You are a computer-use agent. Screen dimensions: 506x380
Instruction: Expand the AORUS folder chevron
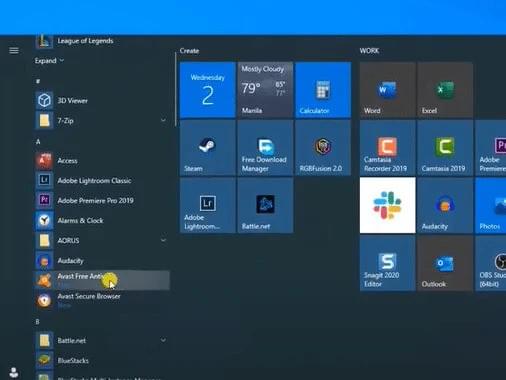pos(163,240)
